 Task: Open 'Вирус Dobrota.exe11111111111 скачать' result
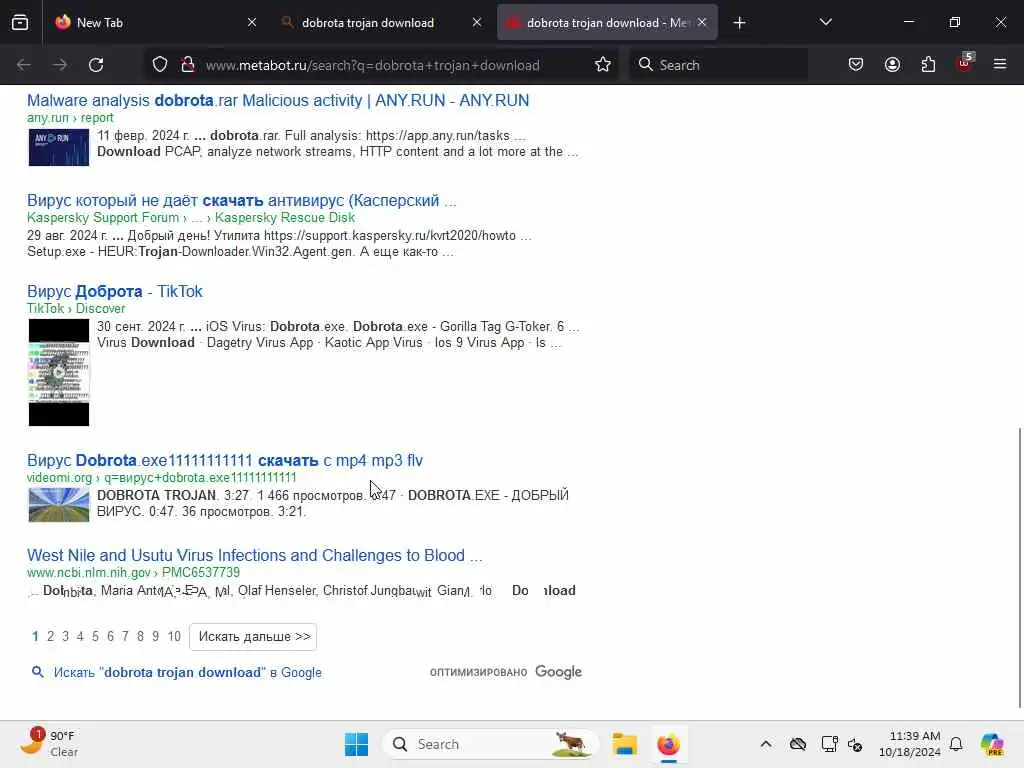225,460
